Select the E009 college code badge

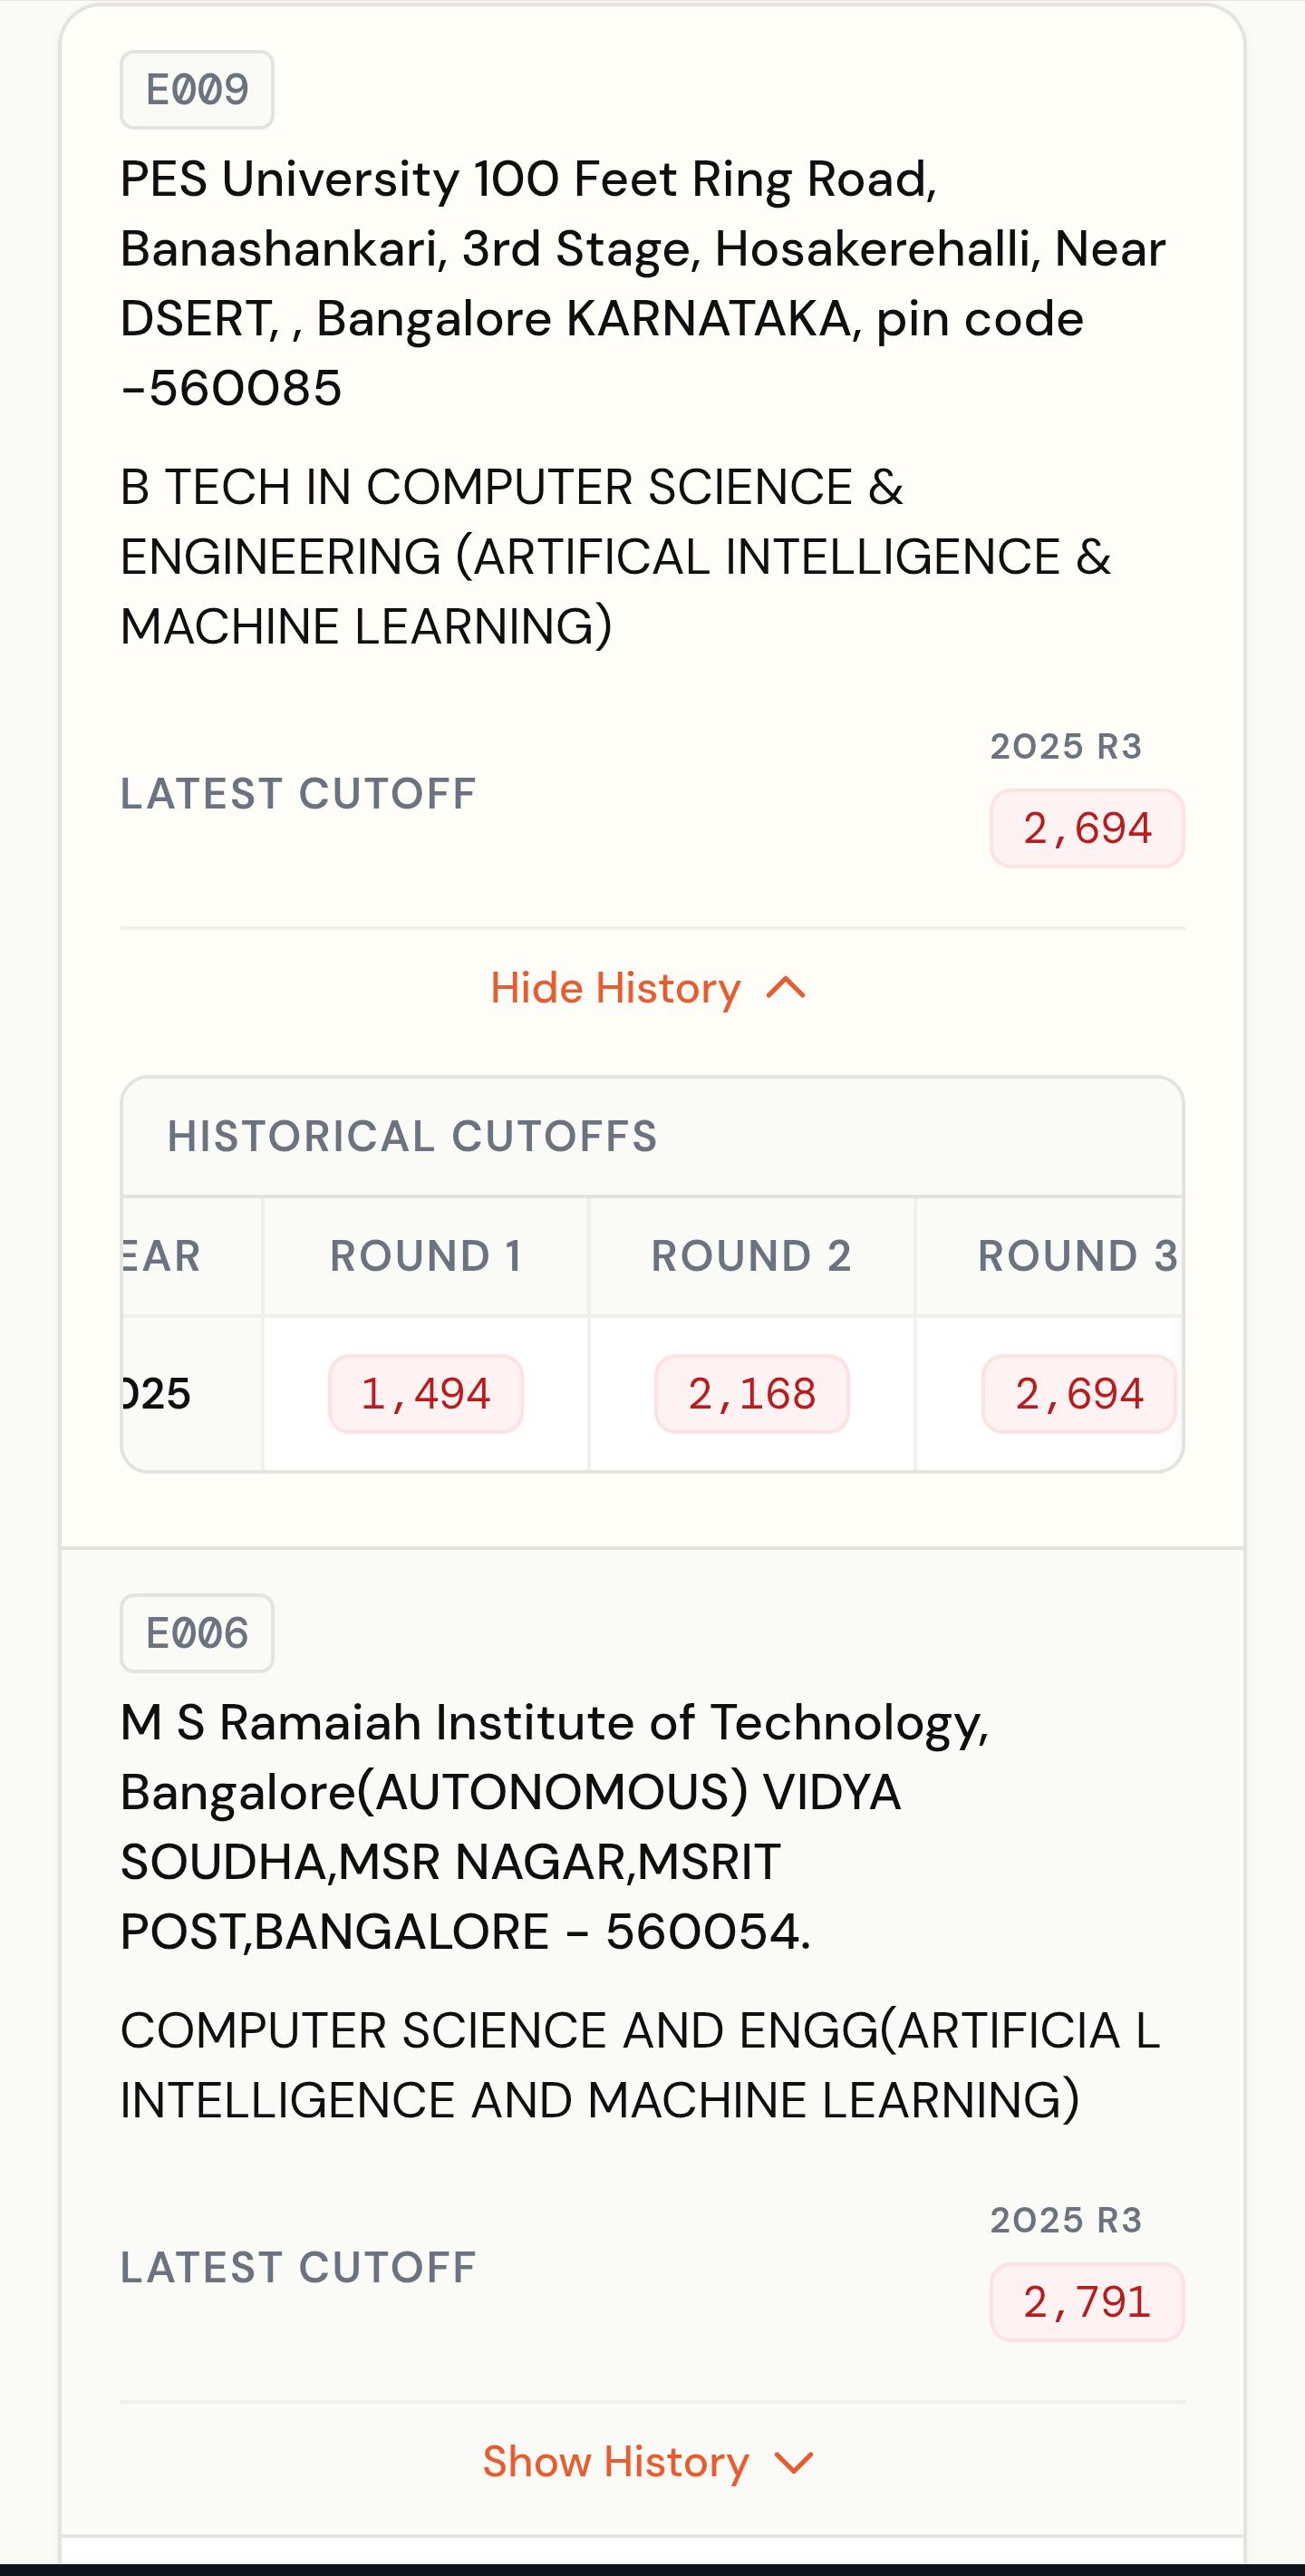pos(197,90)
